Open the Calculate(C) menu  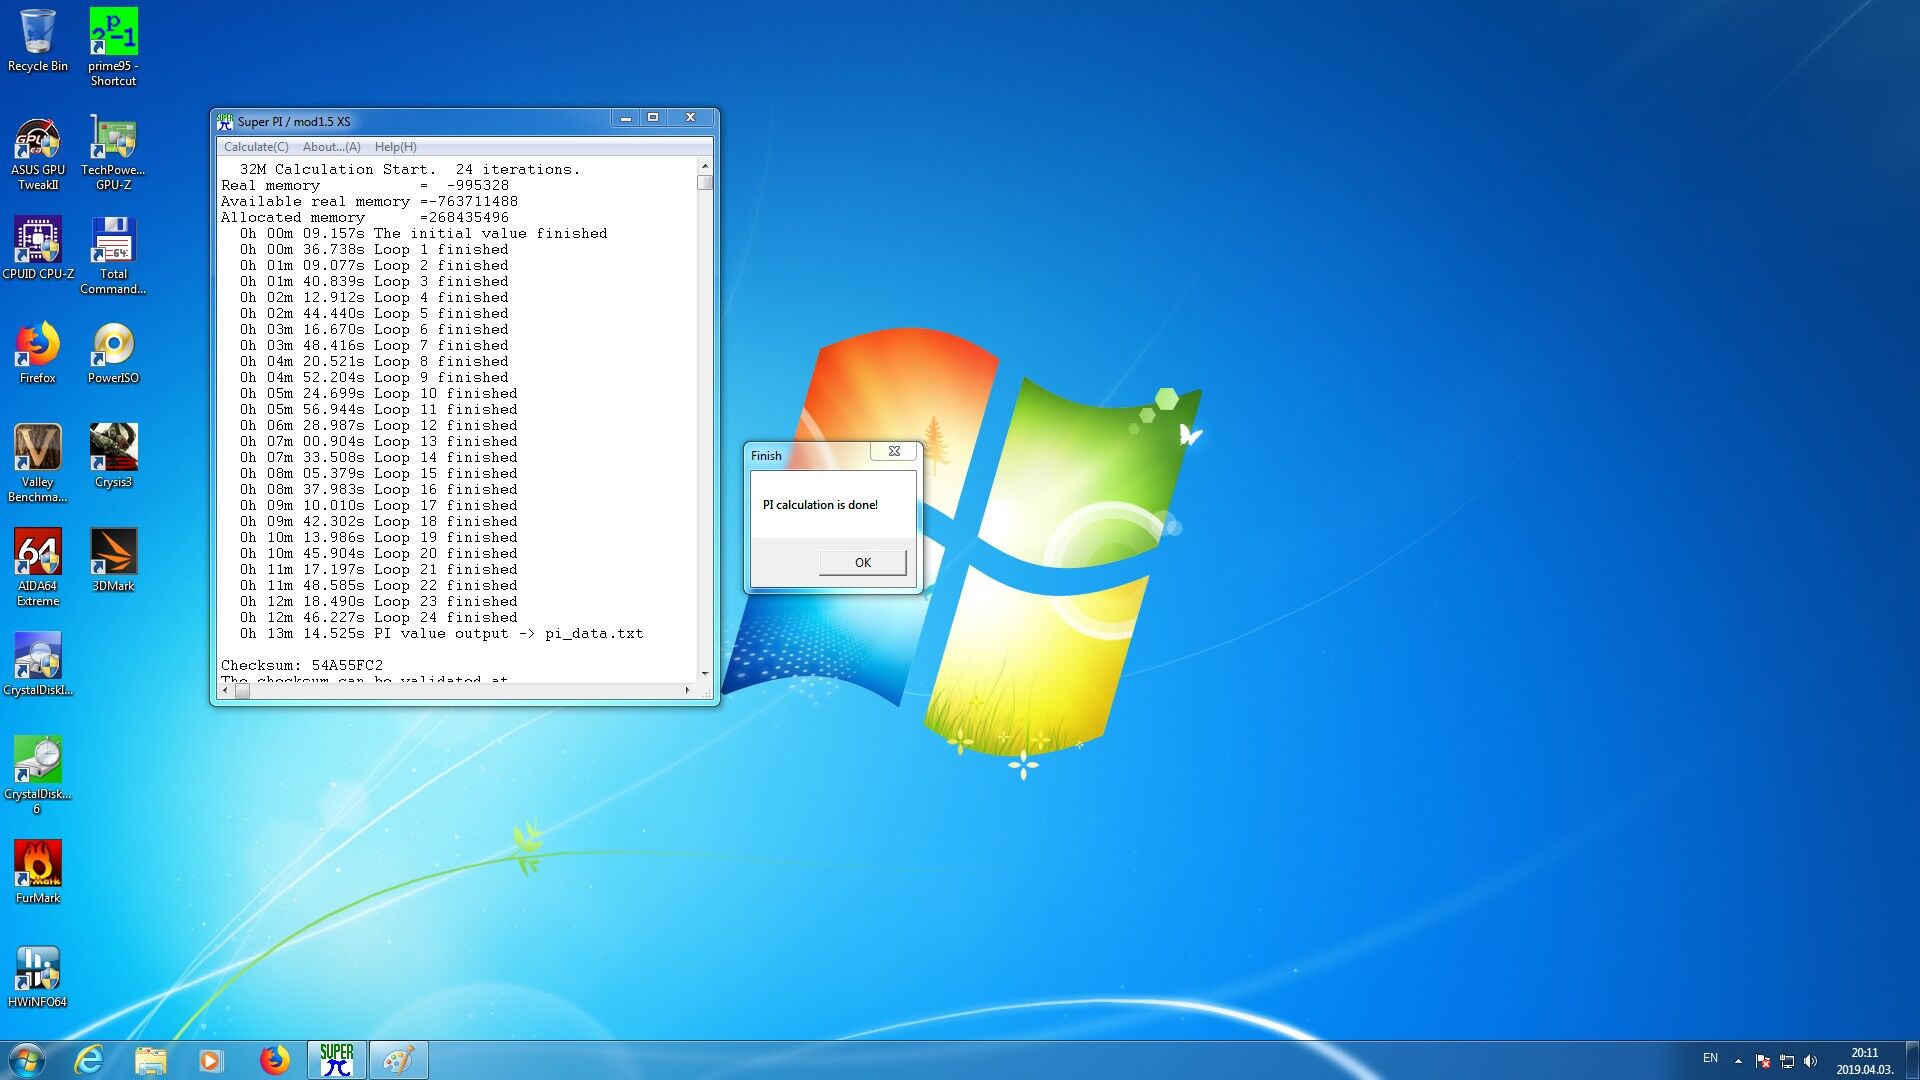pyautogui.click(x=256, y=147)
